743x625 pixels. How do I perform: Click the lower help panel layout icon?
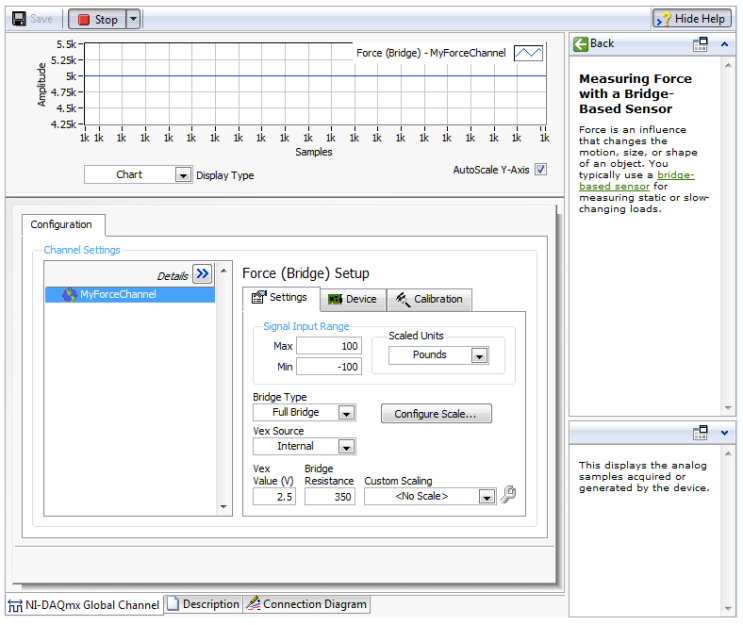pyautogui.click(x=700, y=432)
